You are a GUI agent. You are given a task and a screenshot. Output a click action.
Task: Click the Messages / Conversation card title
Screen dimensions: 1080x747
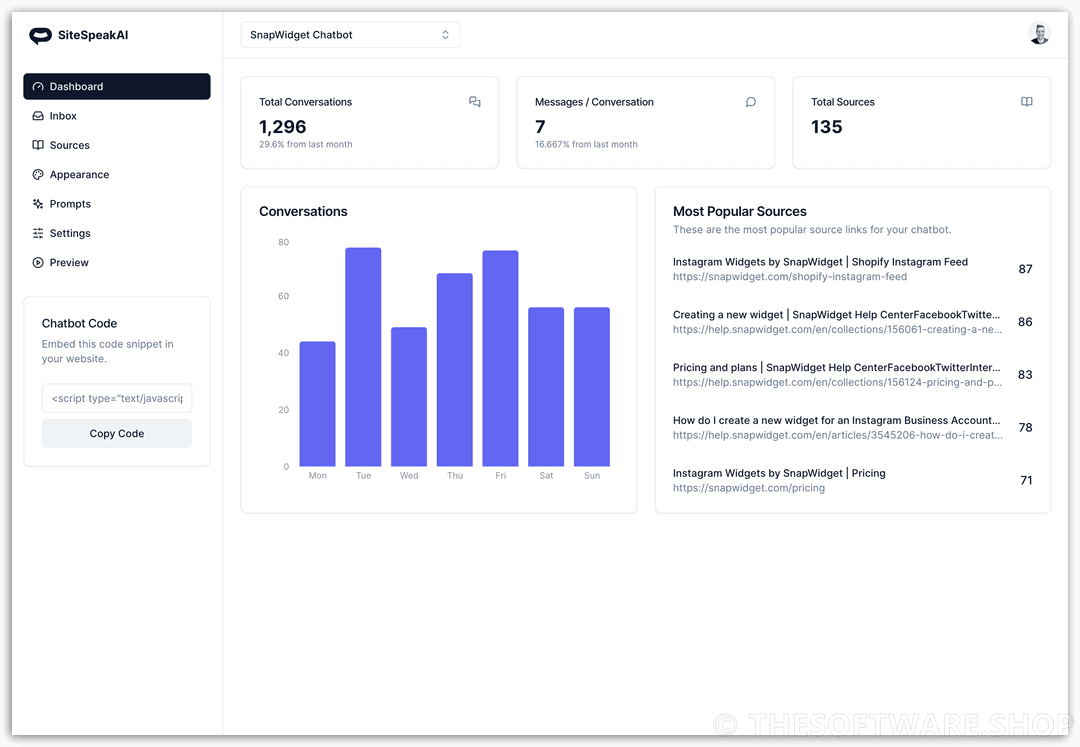594,102
